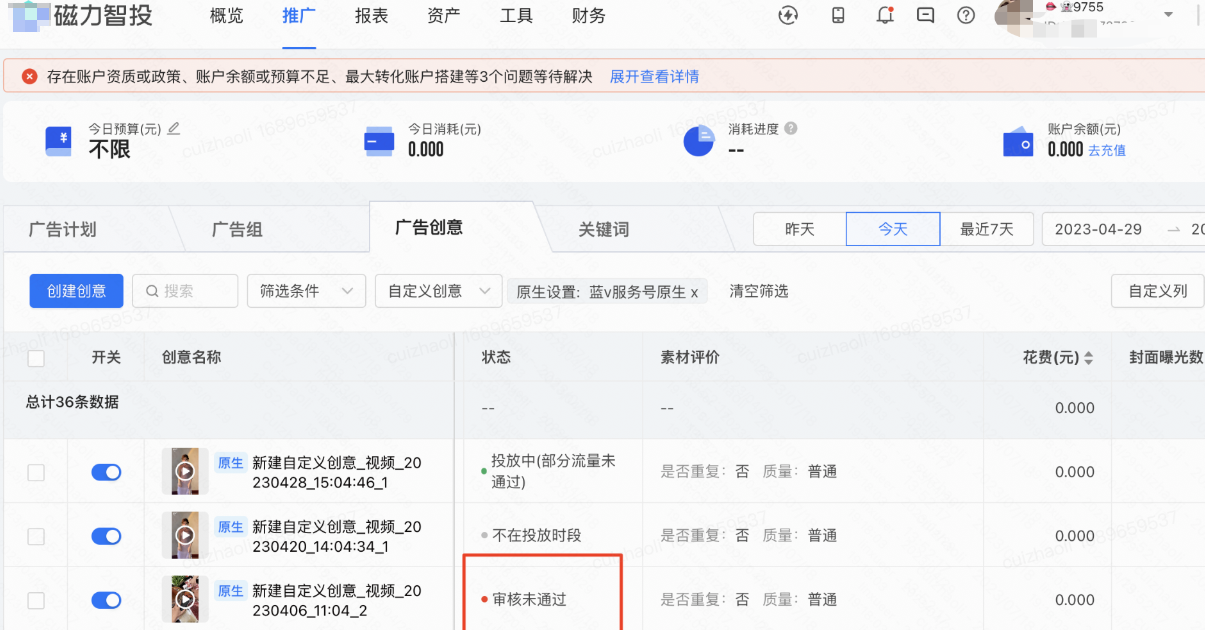Click the help question mark icon

pos(964,16)
